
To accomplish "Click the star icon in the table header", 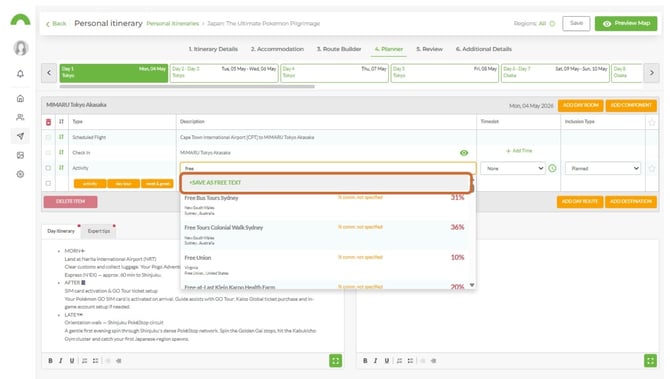I will tap(652, 122).
